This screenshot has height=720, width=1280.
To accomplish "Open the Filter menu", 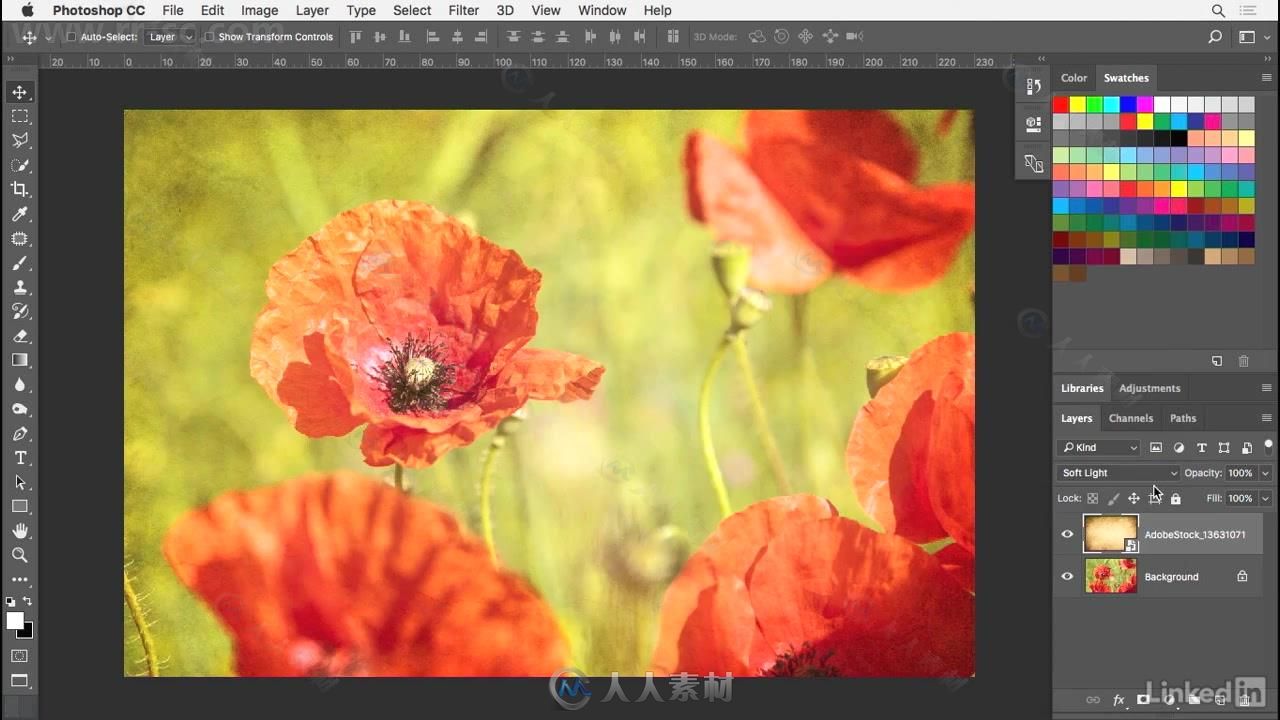I will pos(463,10).
